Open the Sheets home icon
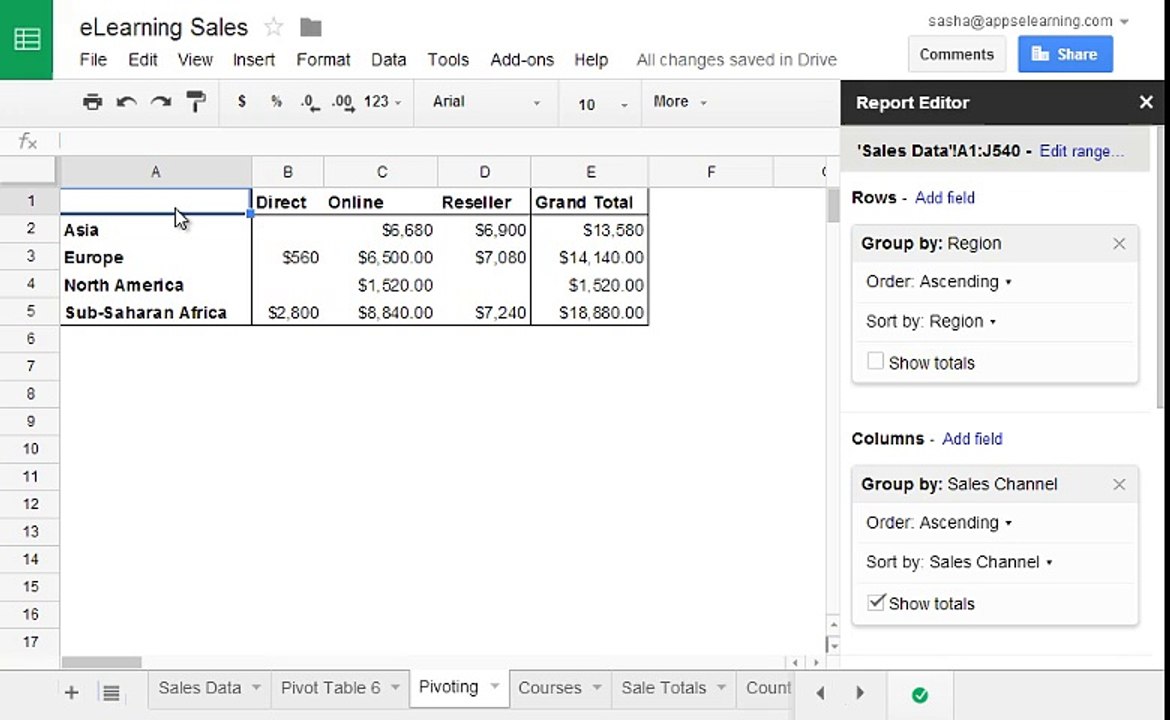The height and width of the screenshot is (720, 1170). 26,39
